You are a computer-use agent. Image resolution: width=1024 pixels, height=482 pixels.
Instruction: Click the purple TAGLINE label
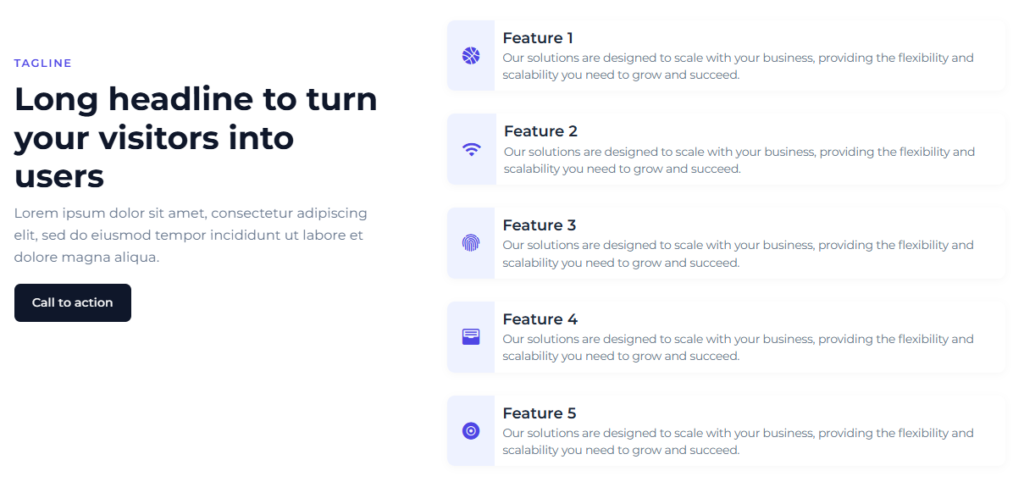click(x=42, y=63)
